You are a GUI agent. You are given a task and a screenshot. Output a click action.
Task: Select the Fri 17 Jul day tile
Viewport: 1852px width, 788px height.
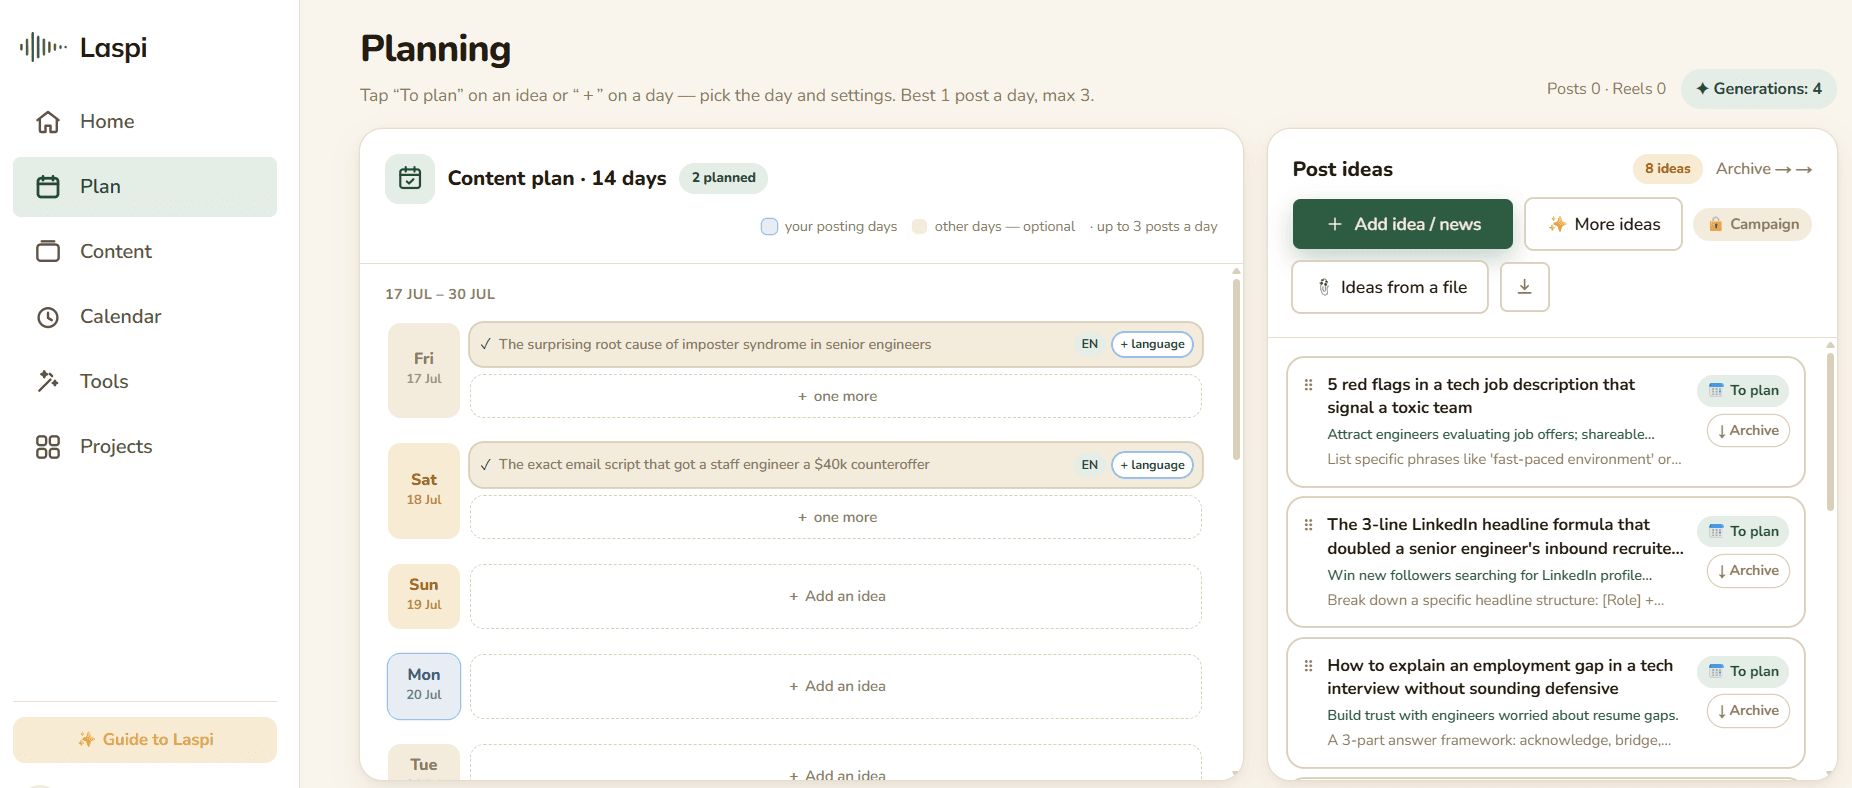(424, 370)
